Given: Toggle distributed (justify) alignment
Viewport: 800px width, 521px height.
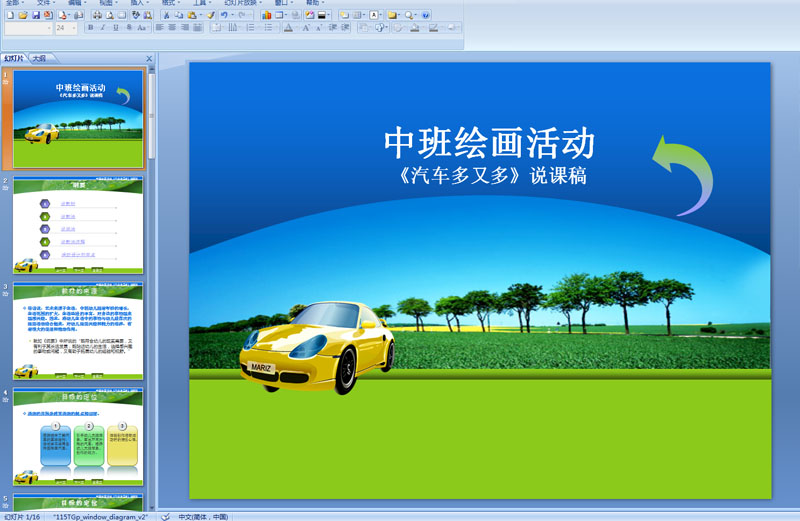Looking at the screenshot, I should [x=197, y=28].
